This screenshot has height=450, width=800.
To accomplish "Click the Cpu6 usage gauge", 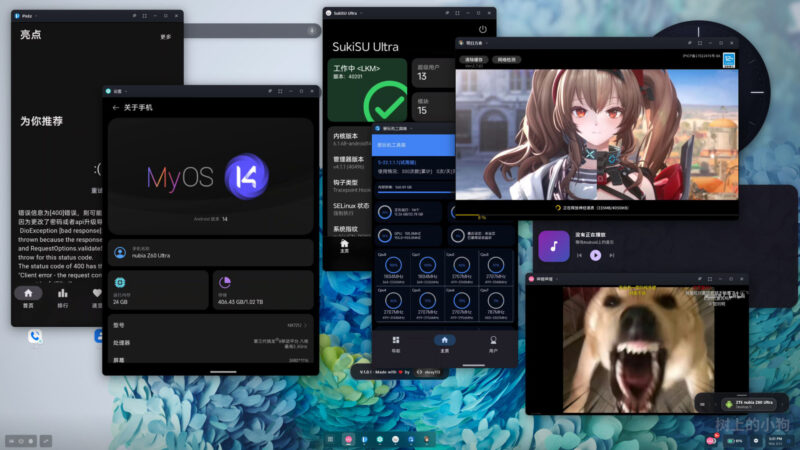I will coord(462,301).
